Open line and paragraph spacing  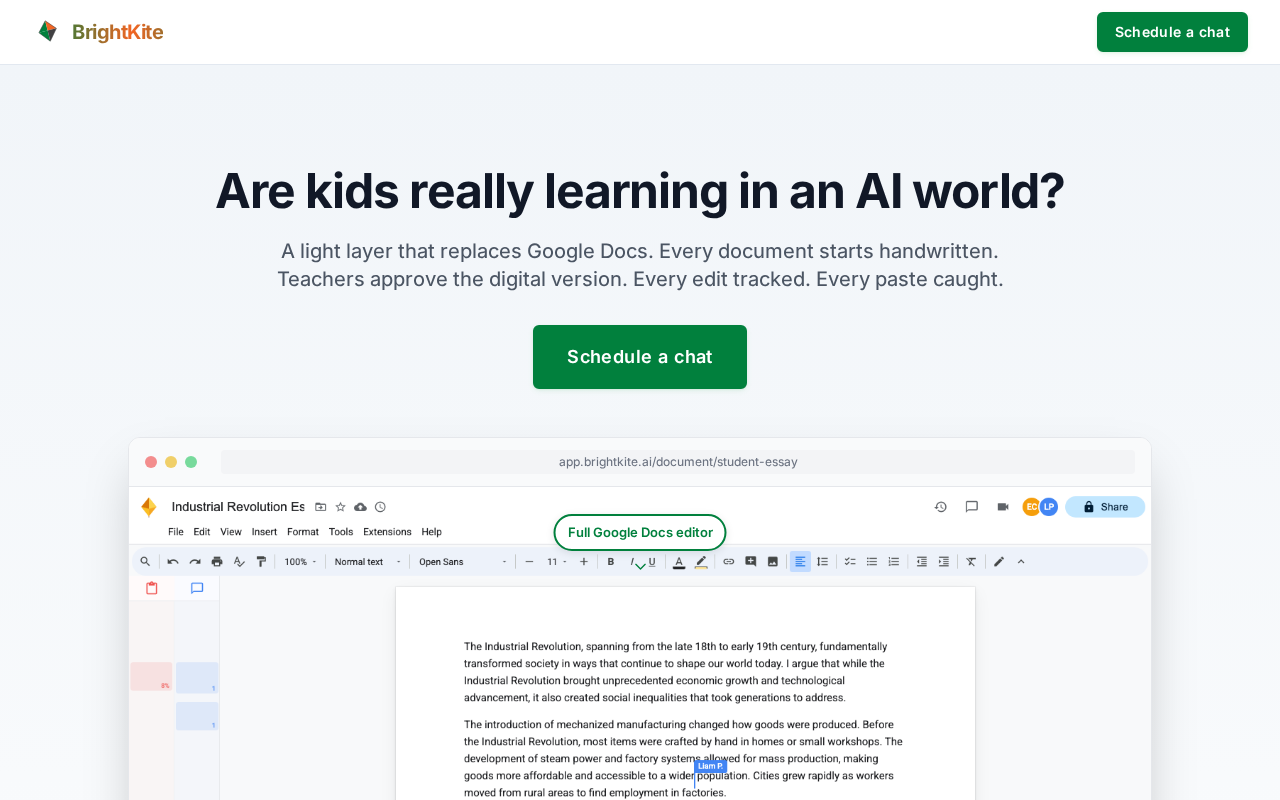click(823, 562)
